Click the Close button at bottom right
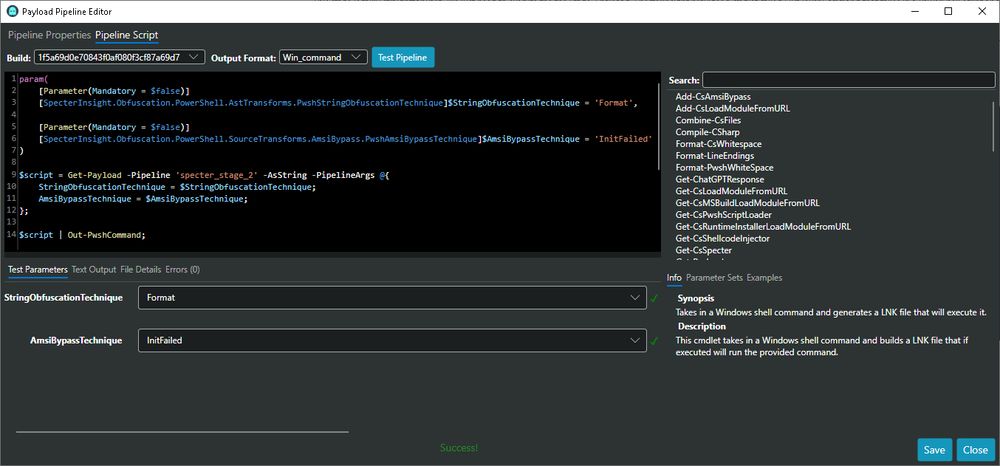 point(975,449)
